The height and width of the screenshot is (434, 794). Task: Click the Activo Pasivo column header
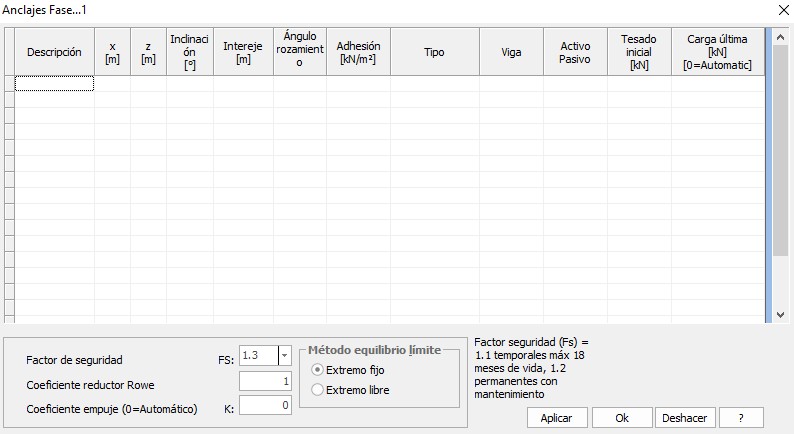pyautogui.click(x=575, y=52)
